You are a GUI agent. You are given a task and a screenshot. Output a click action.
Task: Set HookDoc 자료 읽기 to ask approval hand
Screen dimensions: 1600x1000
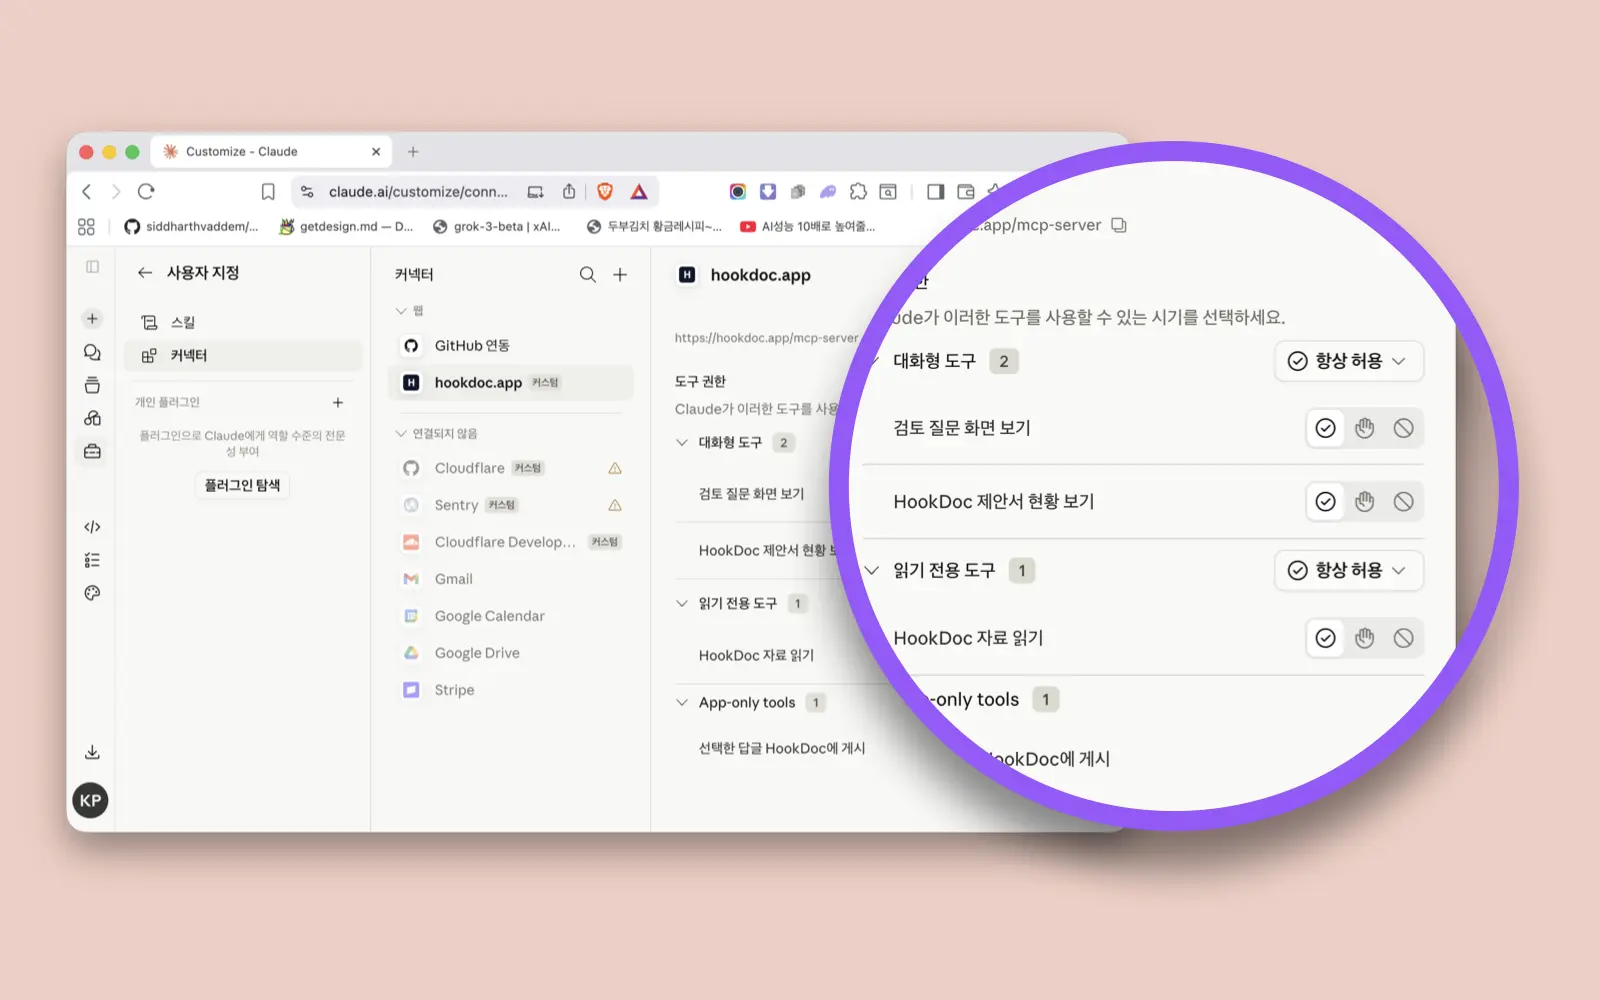[x=1364, y=638]
